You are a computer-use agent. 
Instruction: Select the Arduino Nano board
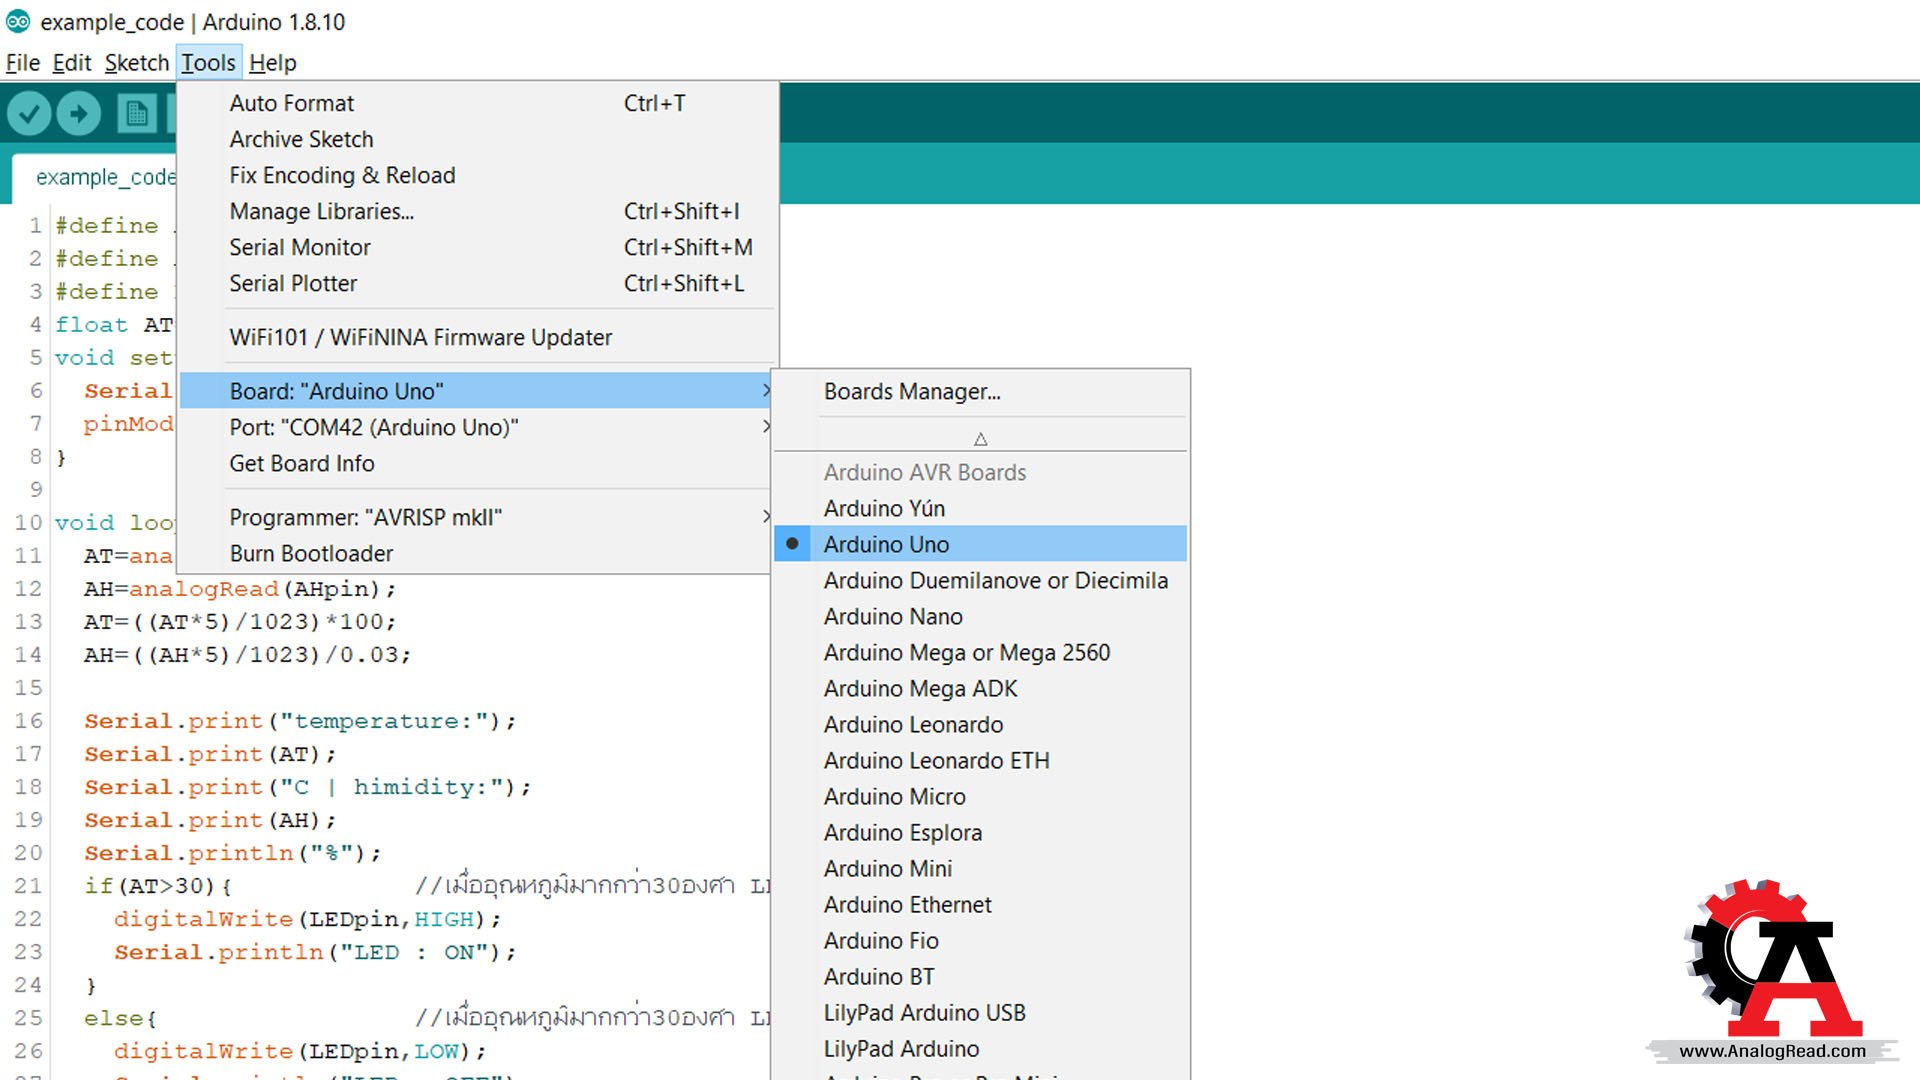click(x=980, y=616)
